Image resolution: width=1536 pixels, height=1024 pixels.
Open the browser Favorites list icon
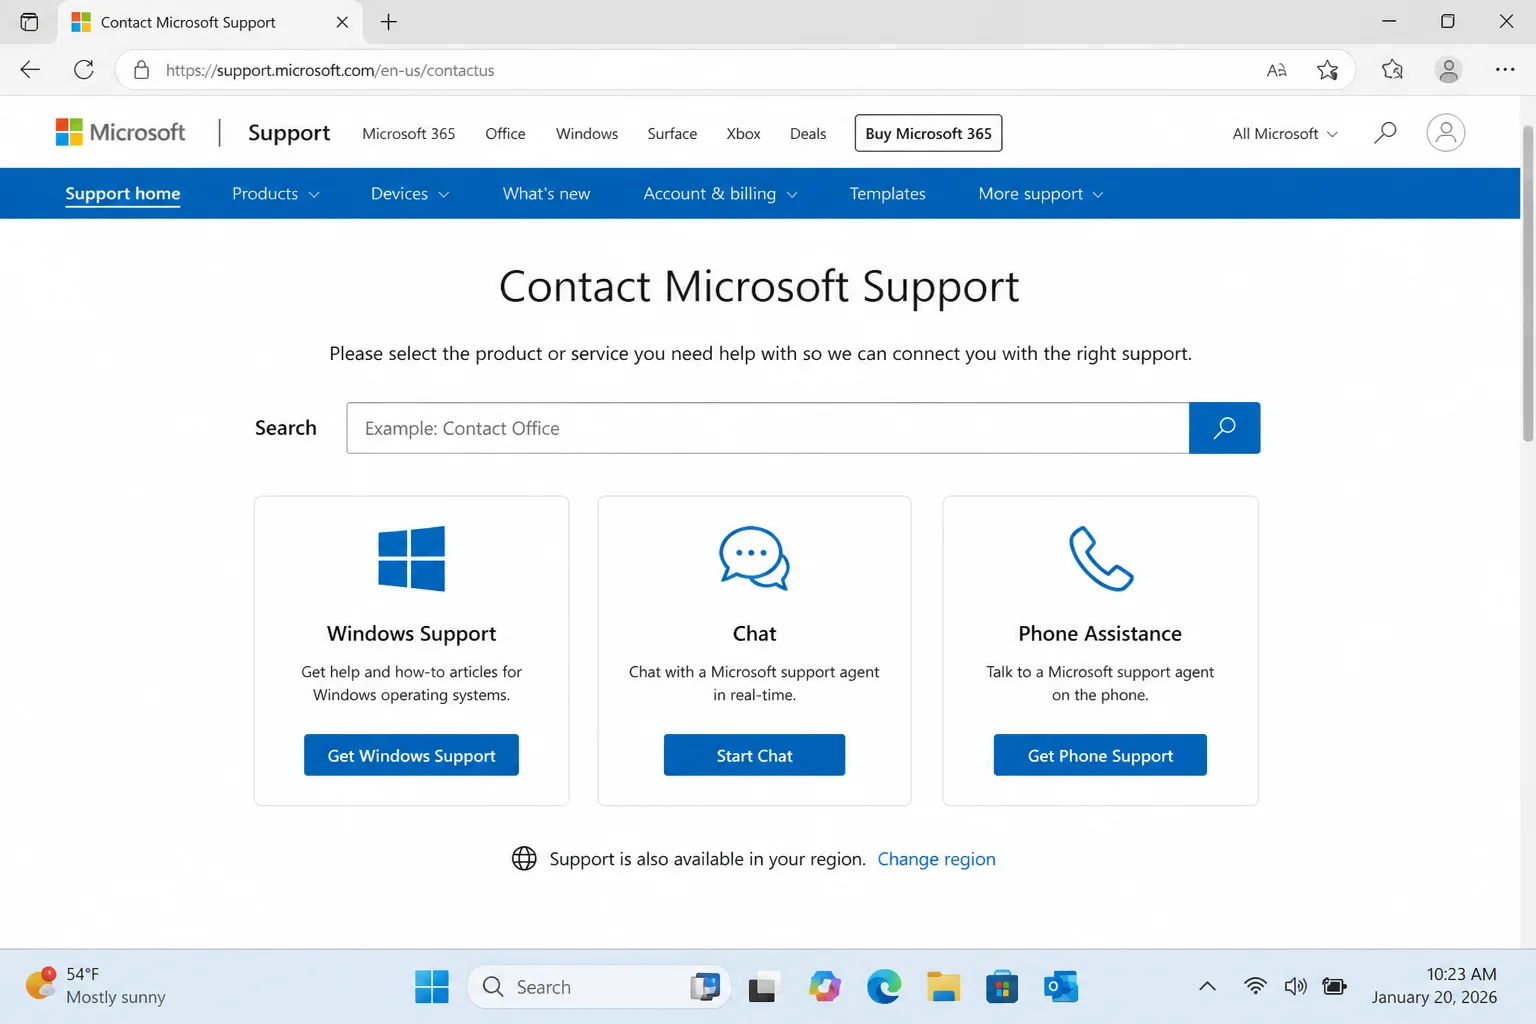pos(1392,70)
